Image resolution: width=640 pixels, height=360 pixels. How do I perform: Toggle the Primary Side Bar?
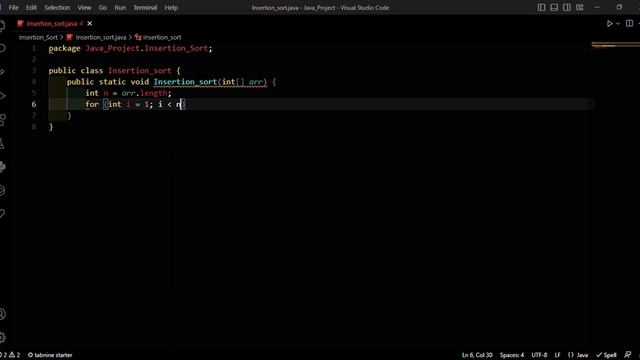point(541,7)
